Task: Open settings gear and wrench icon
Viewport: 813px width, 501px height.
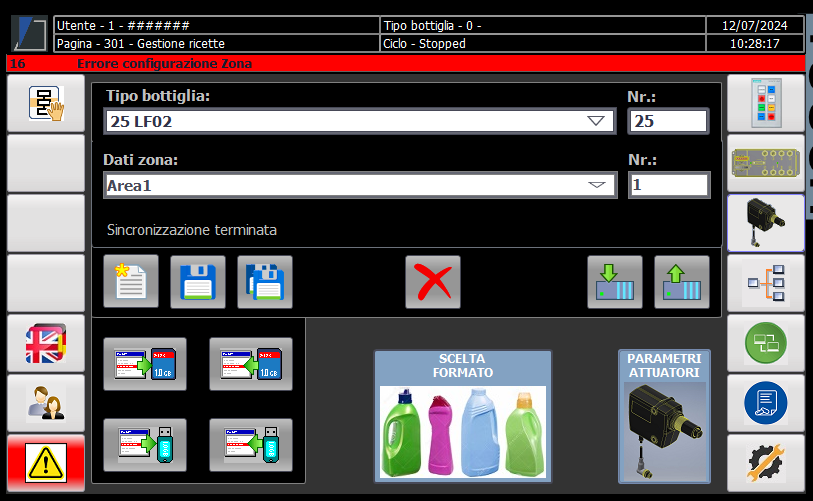Action: click(x=766, y=463)
